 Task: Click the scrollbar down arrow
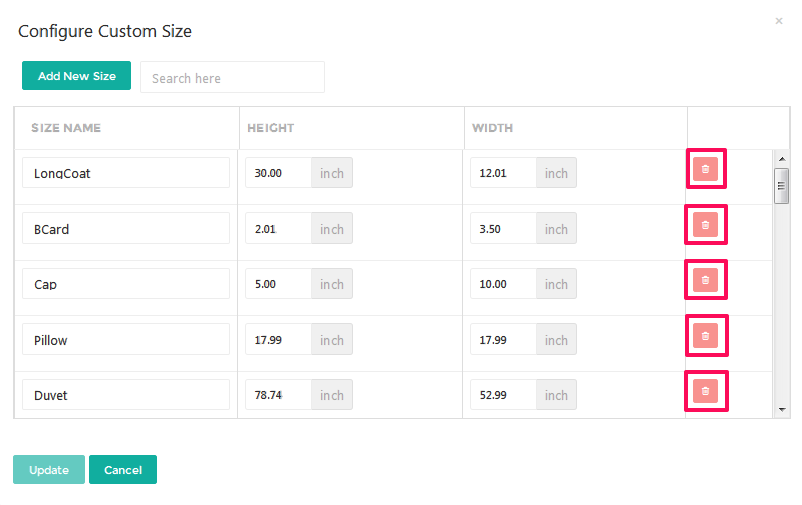(782, 409)
